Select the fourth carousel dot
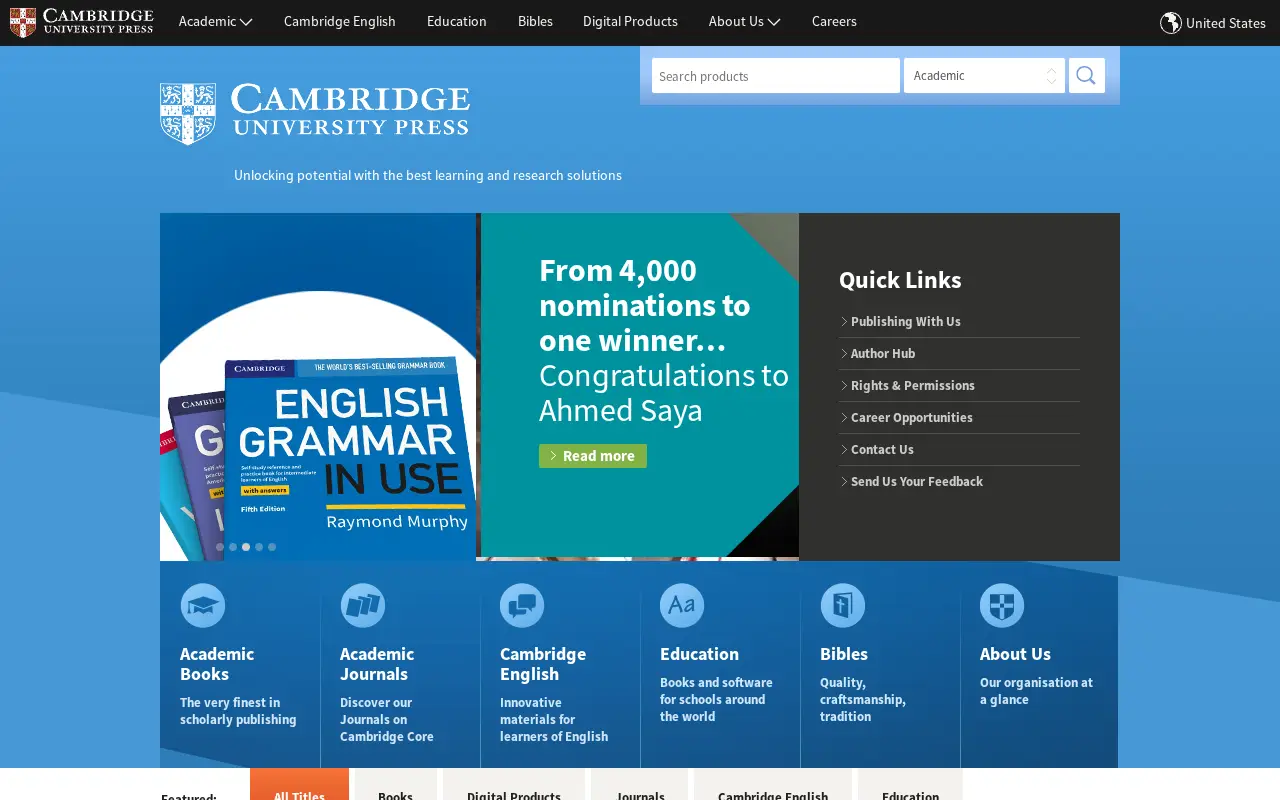 259,547
